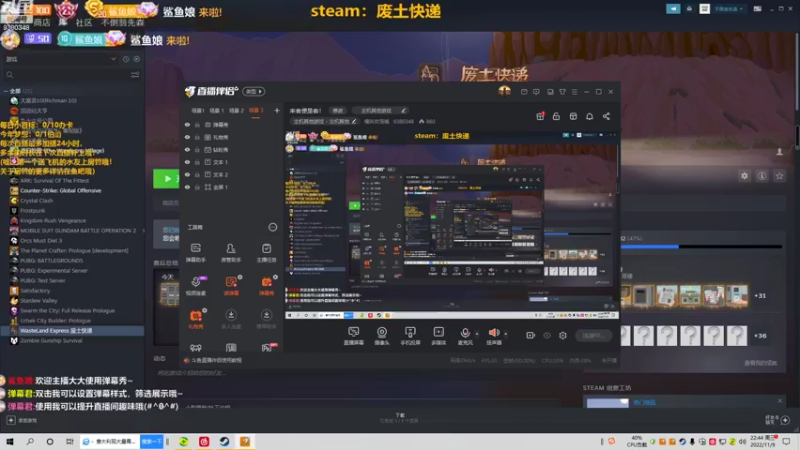Toggle visibility of 弹幕秀 layer
This screenshot has width=800, height=450.
pos(187,124)
